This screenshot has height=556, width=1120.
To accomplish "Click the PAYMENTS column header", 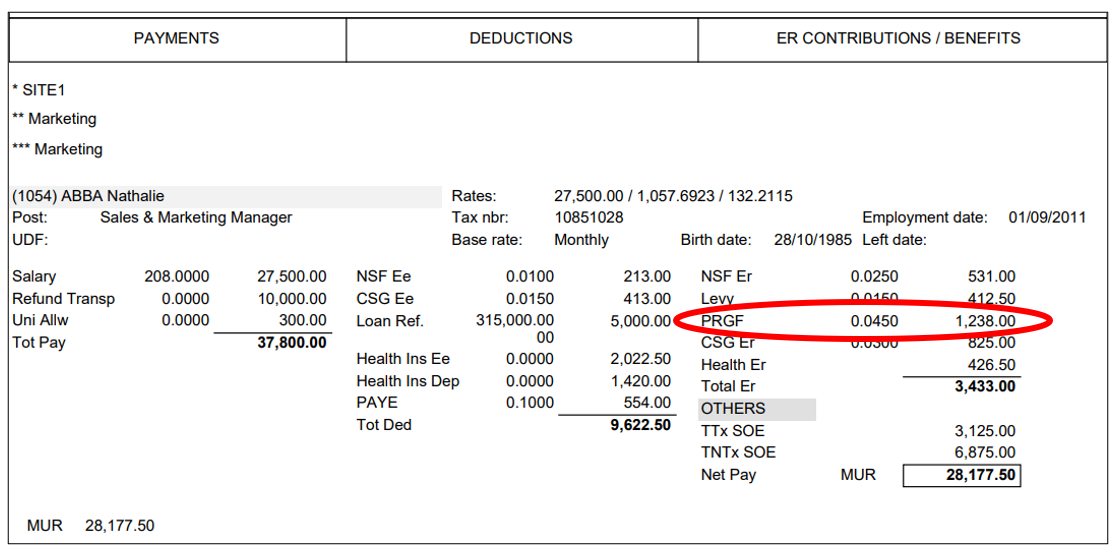I will [x=176, y=38].
